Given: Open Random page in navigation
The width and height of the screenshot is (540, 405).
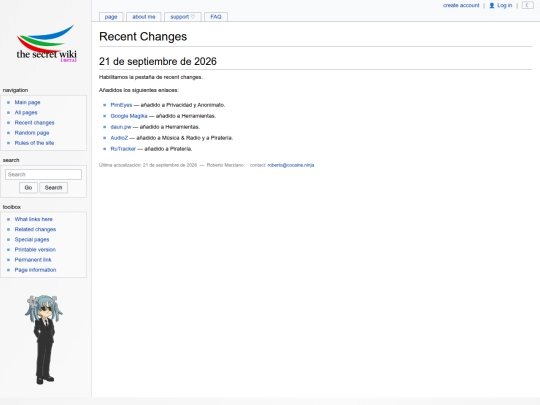Looking at the screenshot, I should (32, 133).
